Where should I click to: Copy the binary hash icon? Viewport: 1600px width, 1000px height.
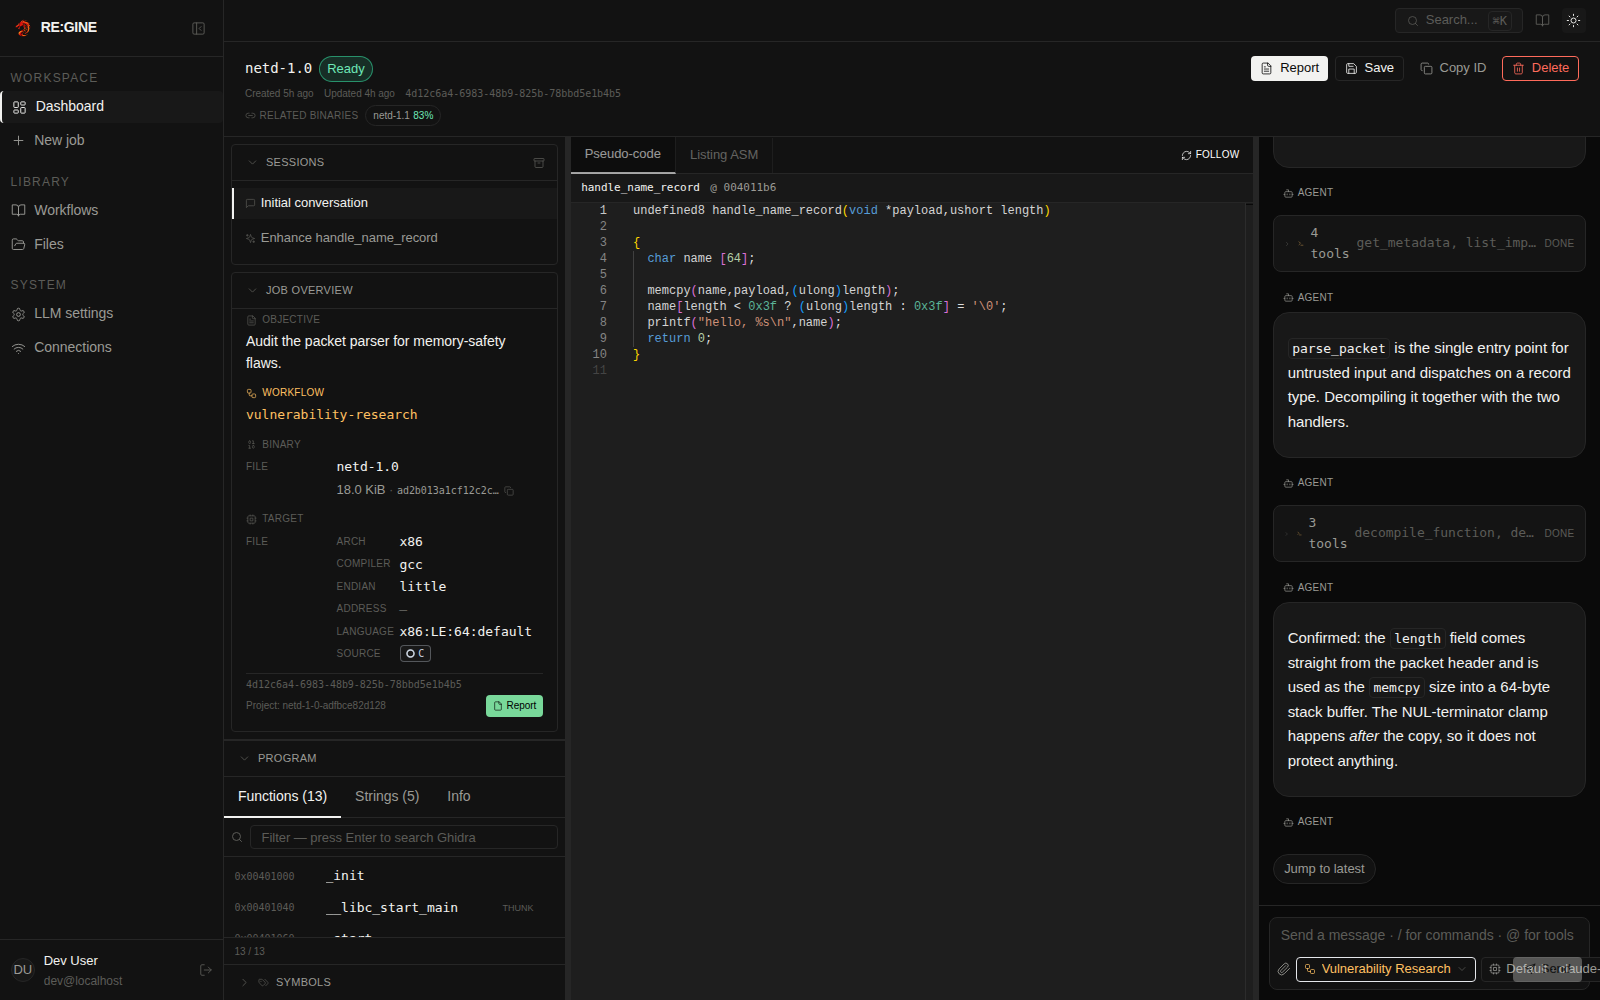click(x=509, y=491)
